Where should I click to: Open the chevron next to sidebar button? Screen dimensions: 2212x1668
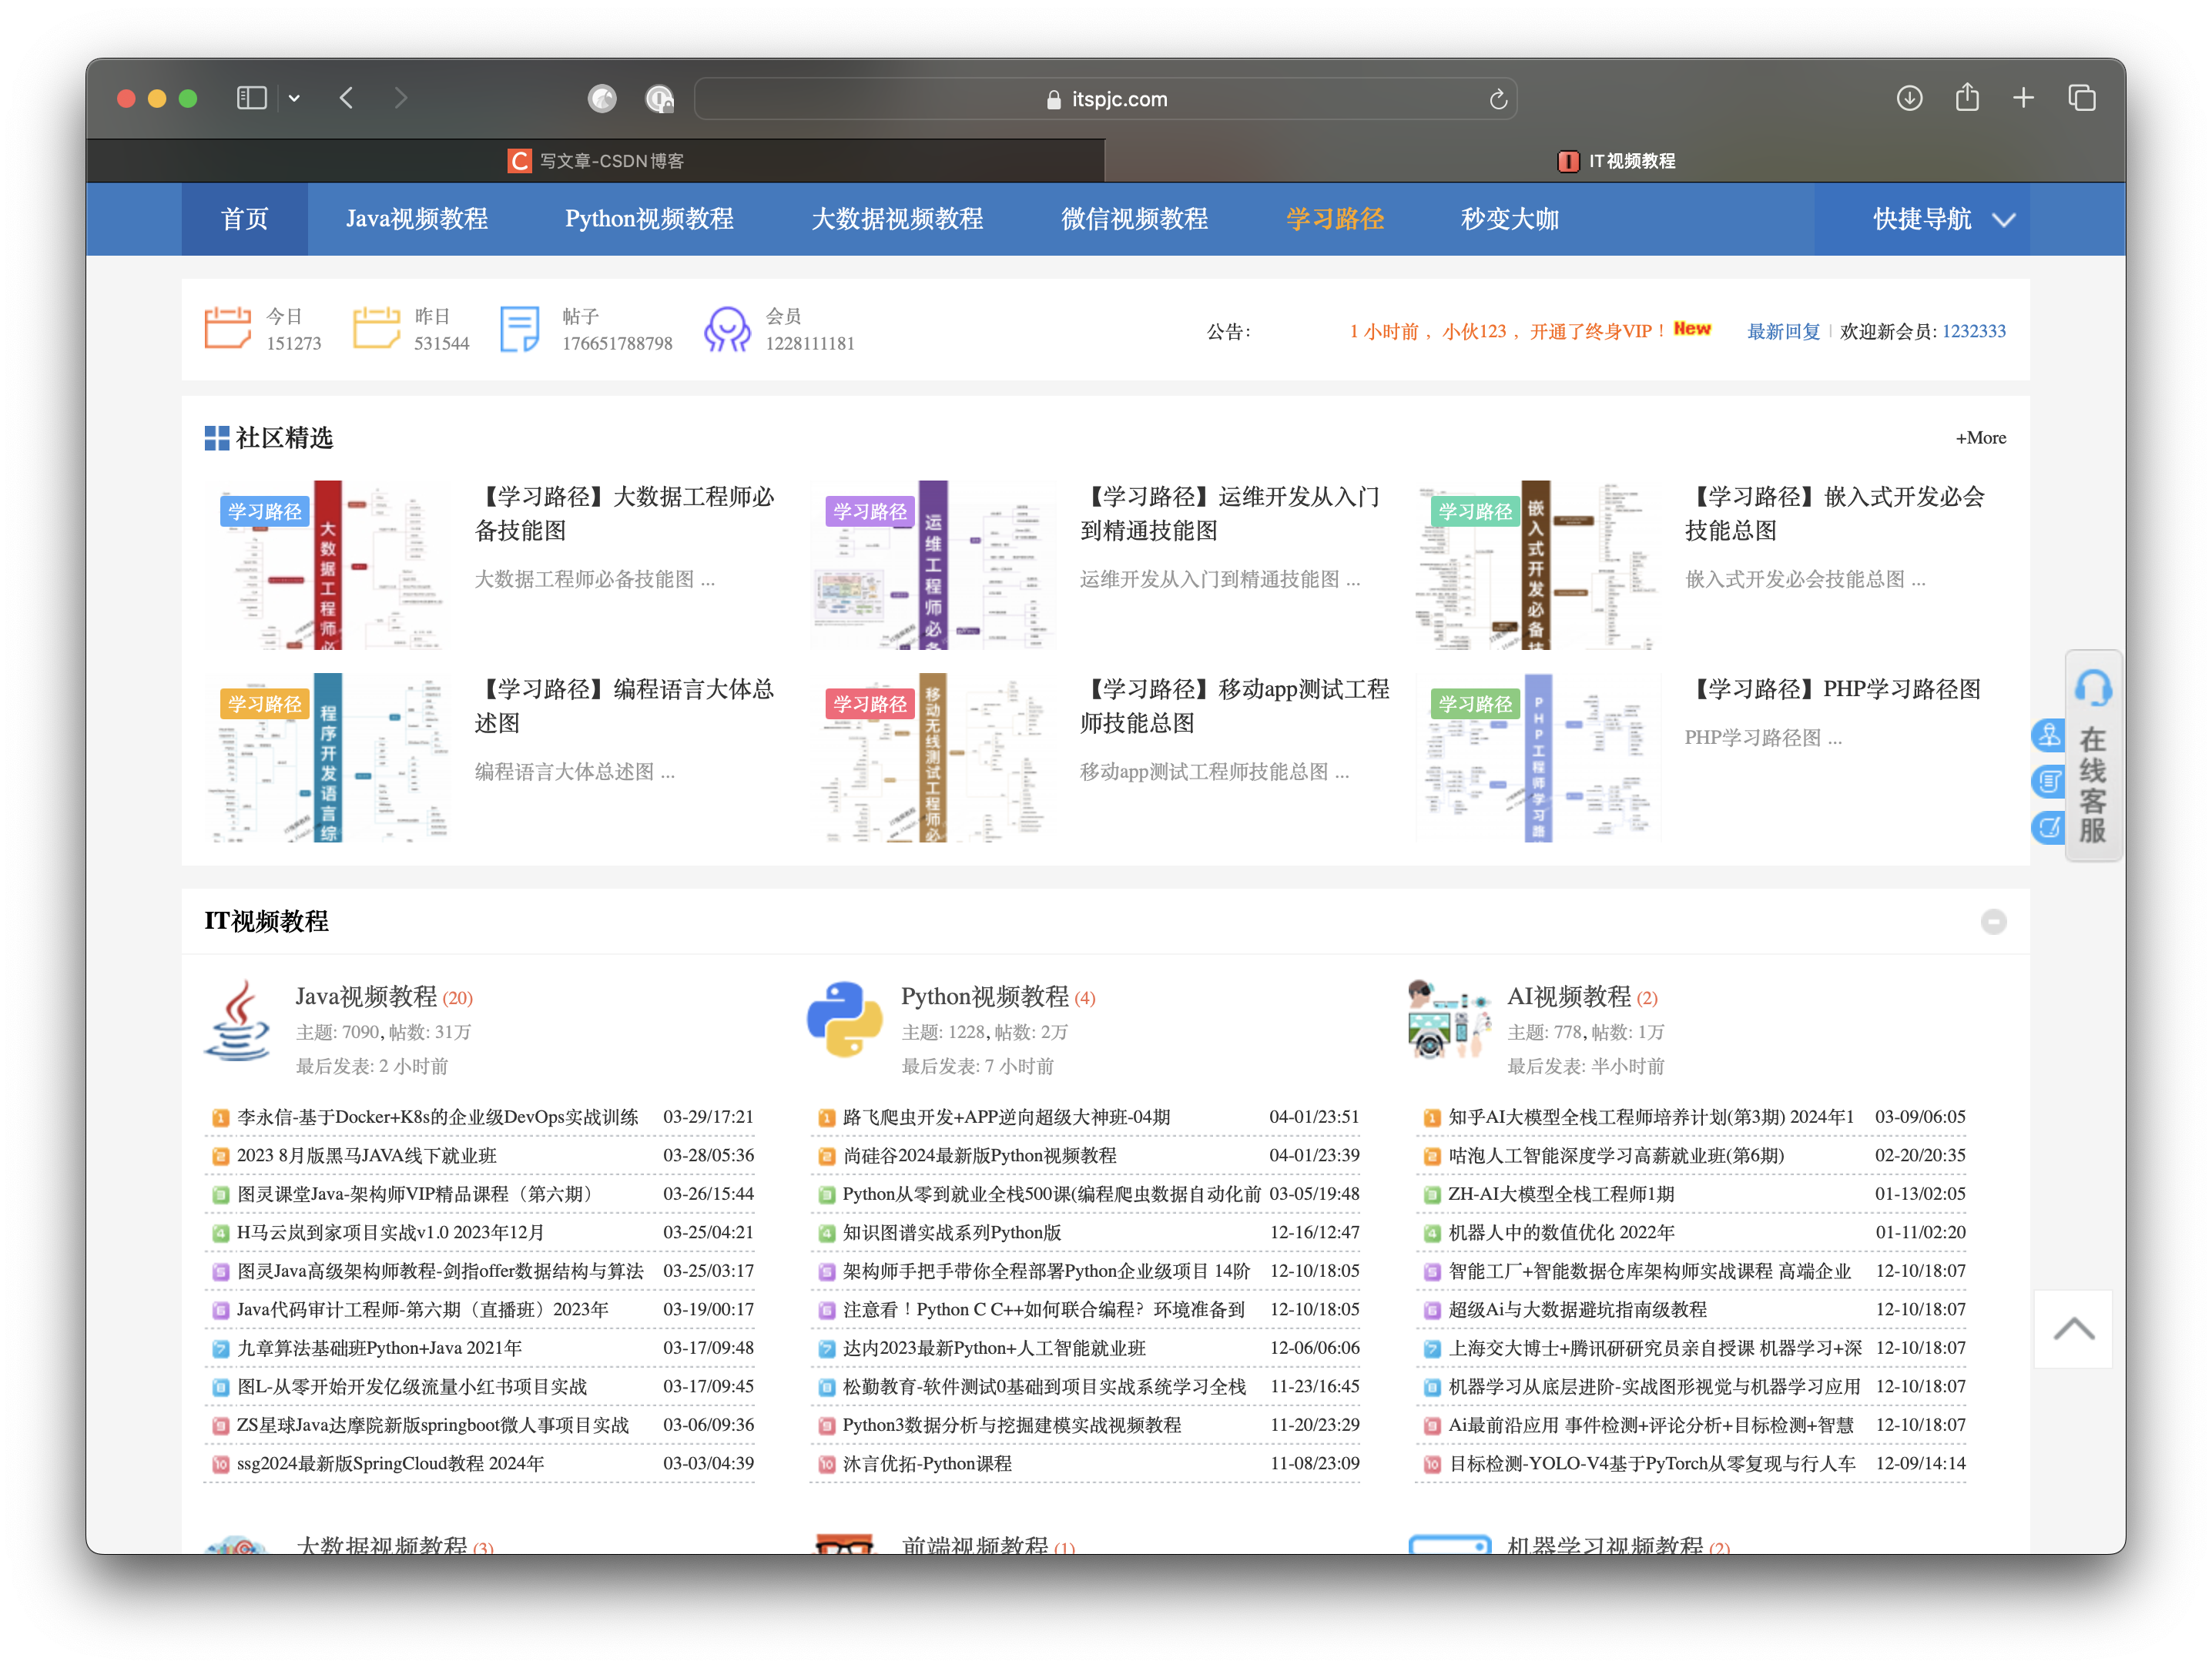294,98
